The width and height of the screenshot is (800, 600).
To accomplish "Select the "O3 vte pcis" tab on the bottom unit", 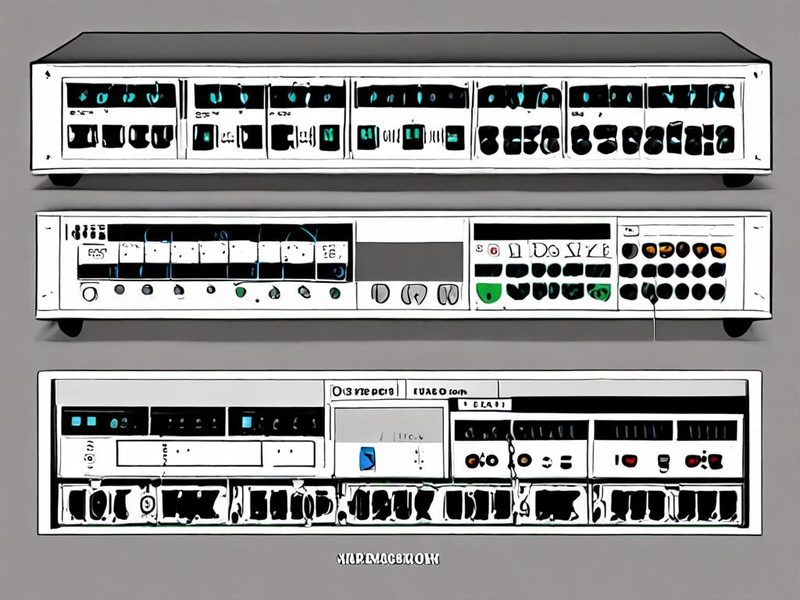I will [x=363, y=391].
